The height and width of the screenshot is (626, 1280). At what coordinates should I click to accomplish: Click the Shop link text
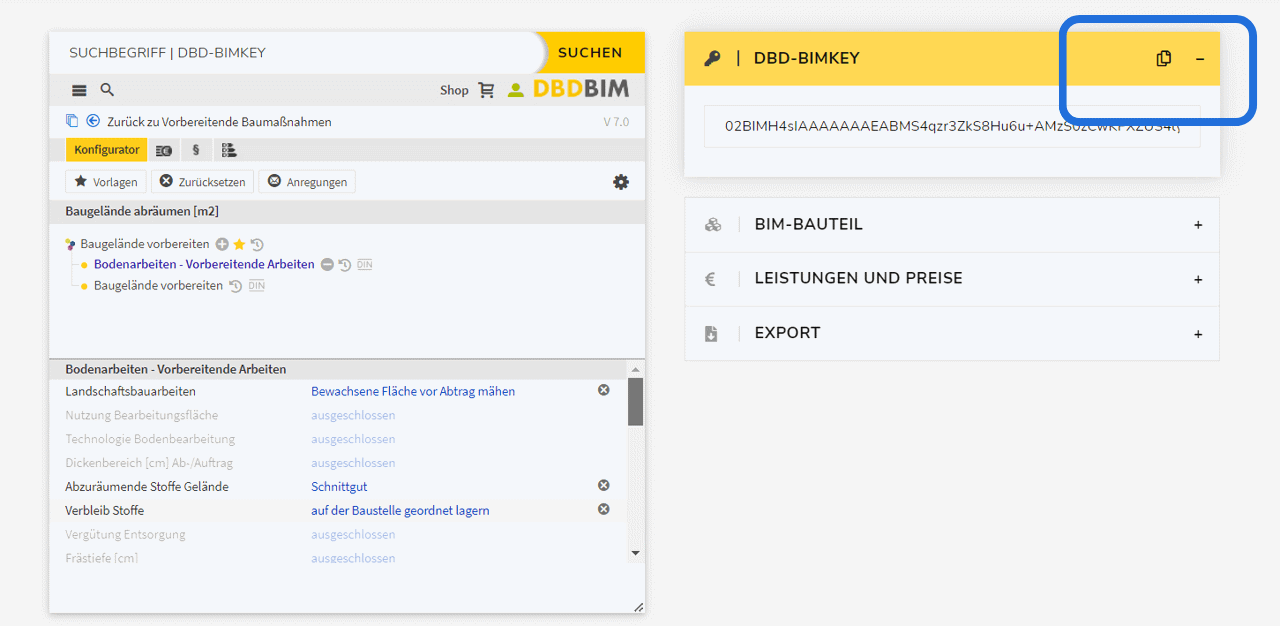coord(454,90)
